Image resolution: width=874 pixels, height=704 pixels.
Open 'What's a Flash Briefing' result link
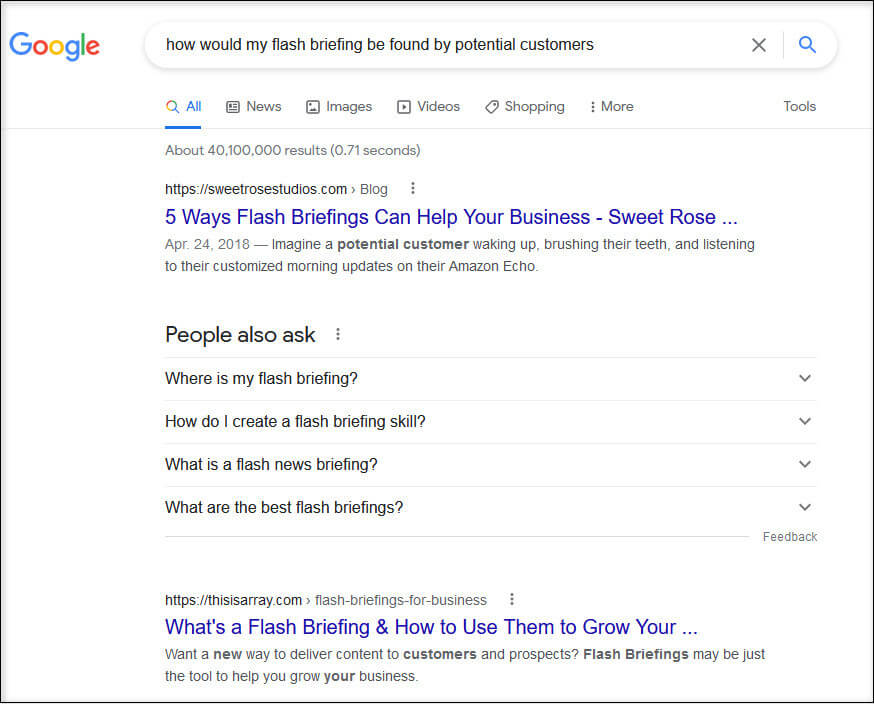point(431,627)
